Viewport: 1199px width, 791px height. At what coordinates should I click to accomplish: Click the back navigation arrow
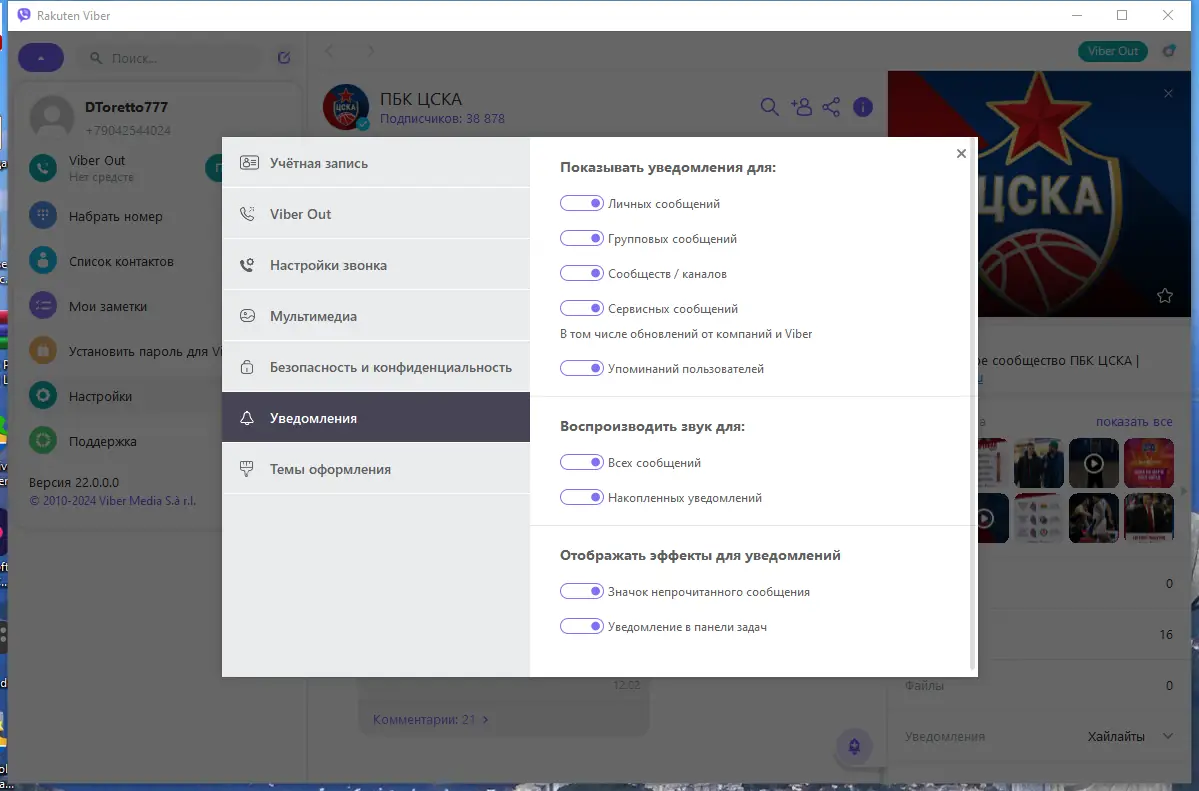click(x=330, y=50)
